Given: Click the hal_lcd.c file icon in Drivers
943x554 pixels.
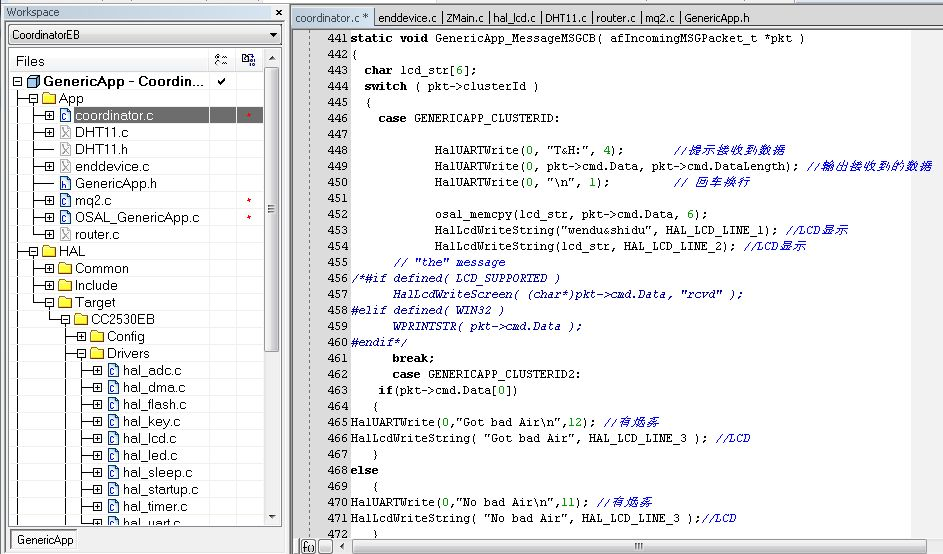Looking at the screenshot, I should point(113,439).
